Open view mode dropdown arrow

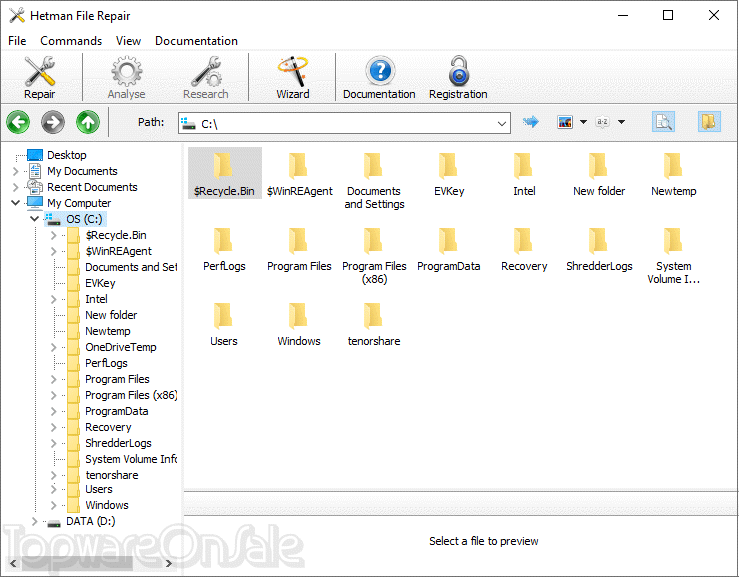coord(583,122)
